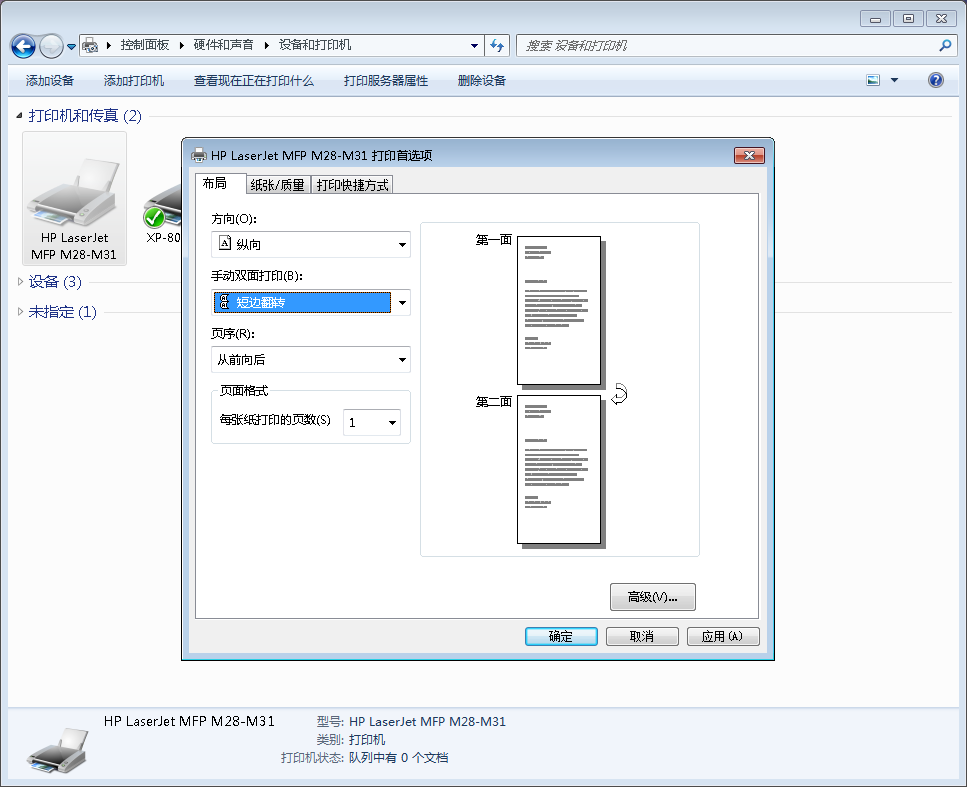Click the search magnifier icon
This screenshot has width=967, height=787.
pos(945,46)
